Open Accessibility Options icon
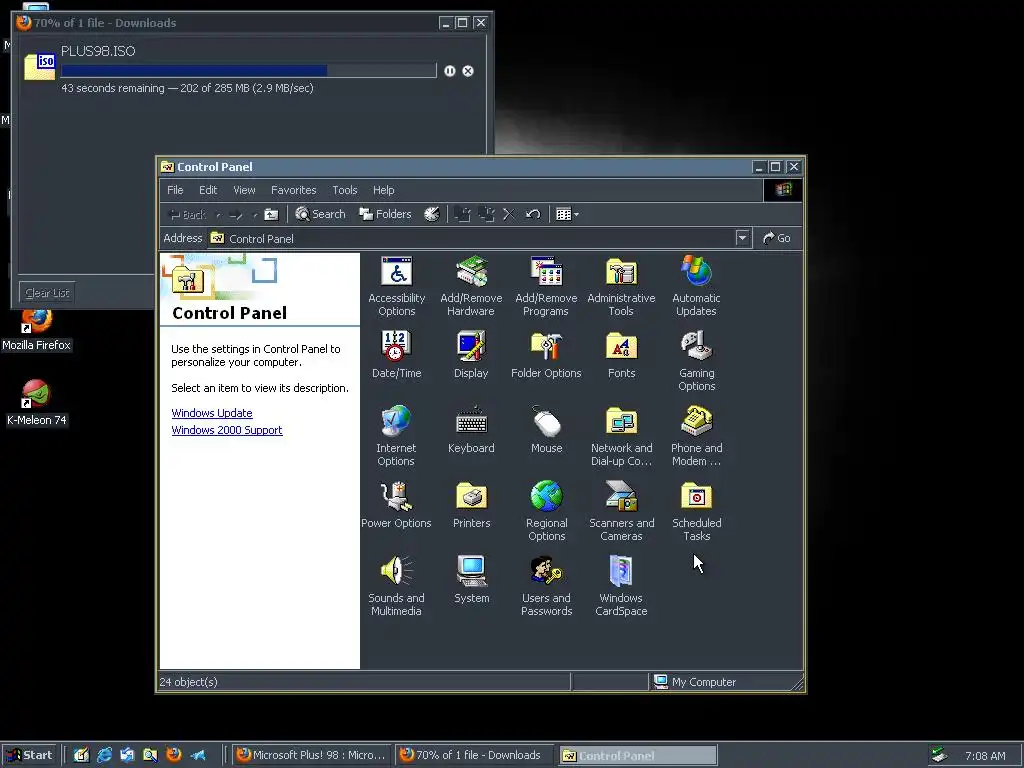Image resolution: width=1024 pixels, height=768 pixels. pos(396,286)
